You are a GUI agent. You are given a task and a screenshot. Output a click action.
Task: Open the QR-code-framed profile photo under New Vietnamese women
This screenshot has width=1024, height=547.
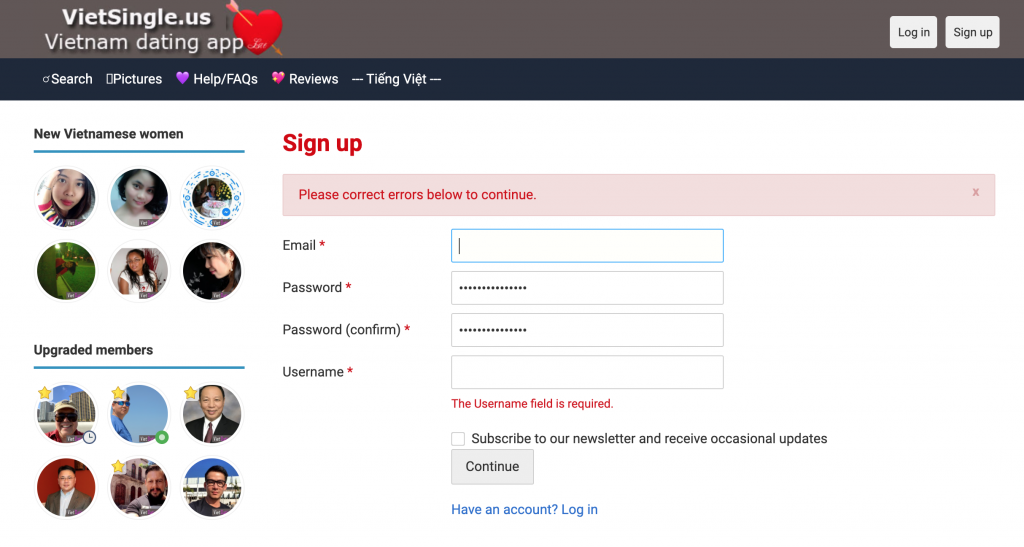212,197
